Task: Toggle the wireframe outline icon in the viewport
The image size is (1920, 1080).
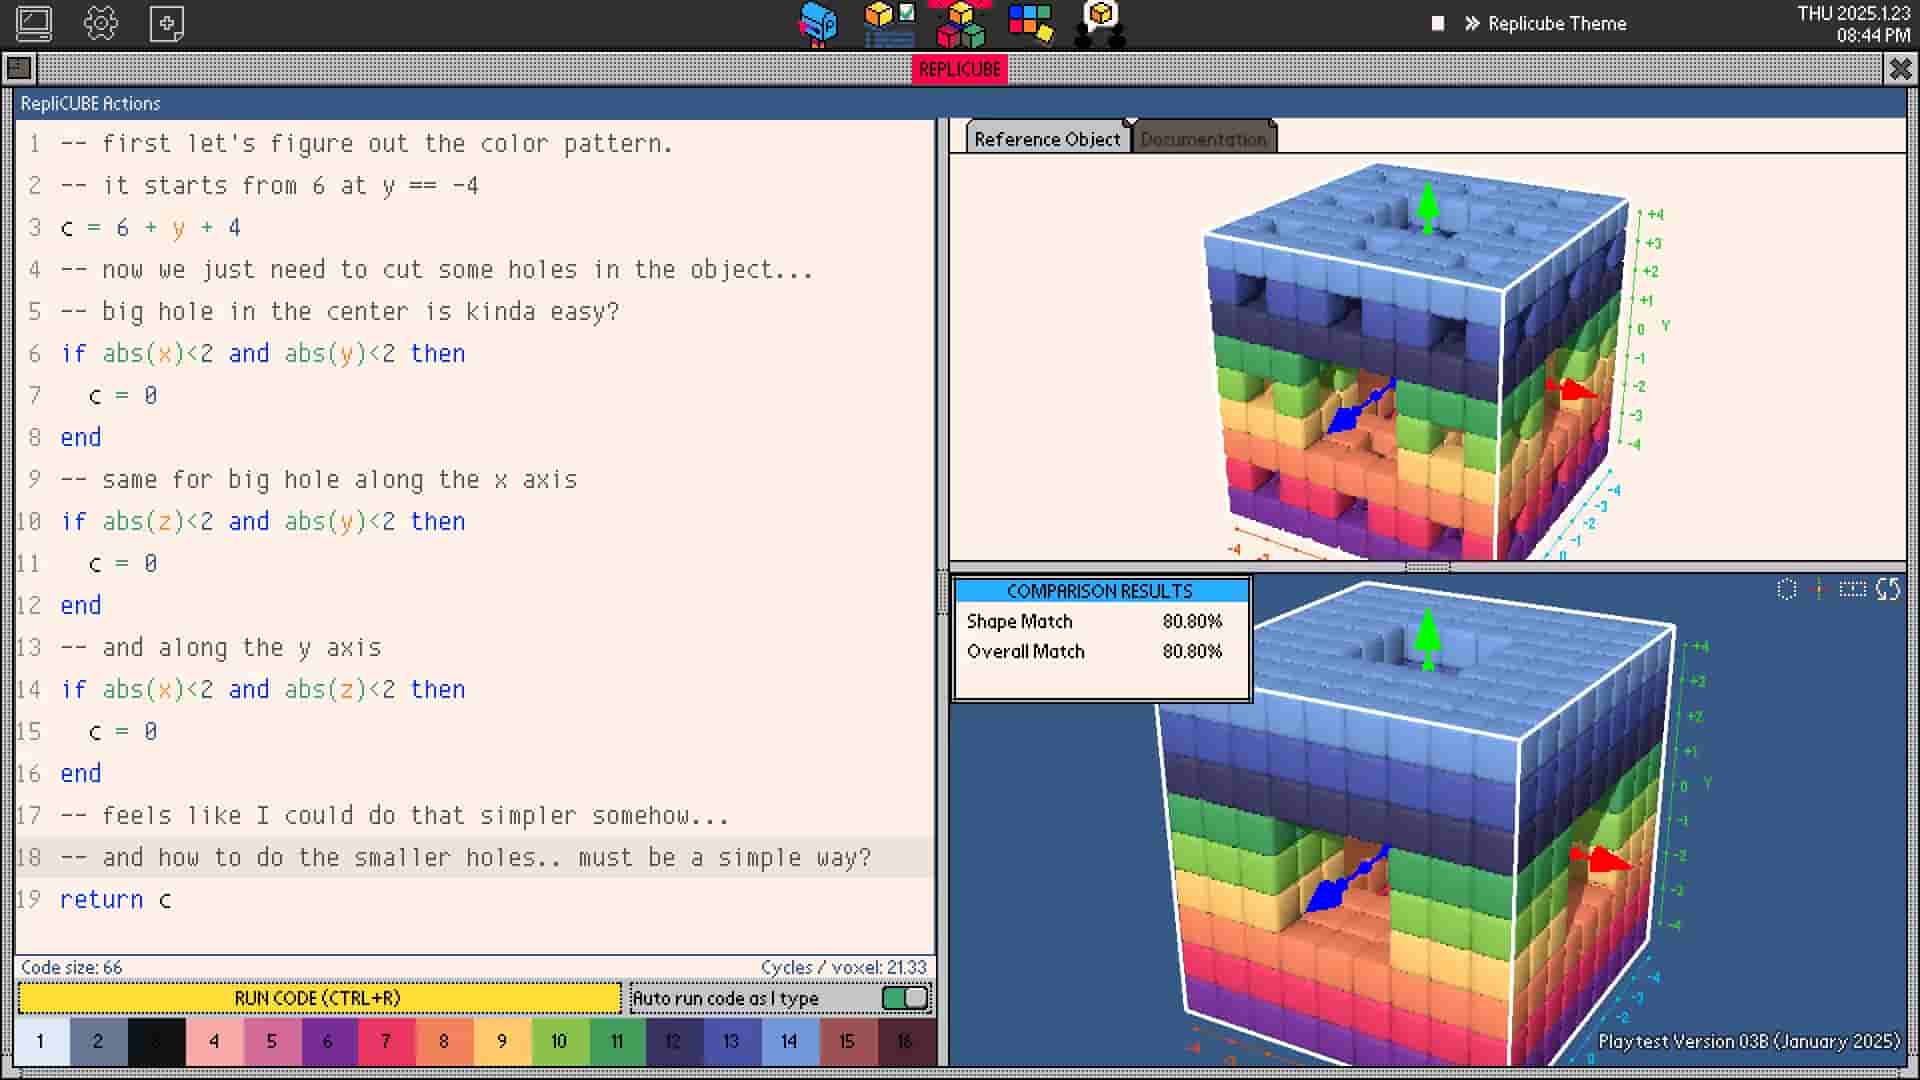Action: coord(1787,590)
